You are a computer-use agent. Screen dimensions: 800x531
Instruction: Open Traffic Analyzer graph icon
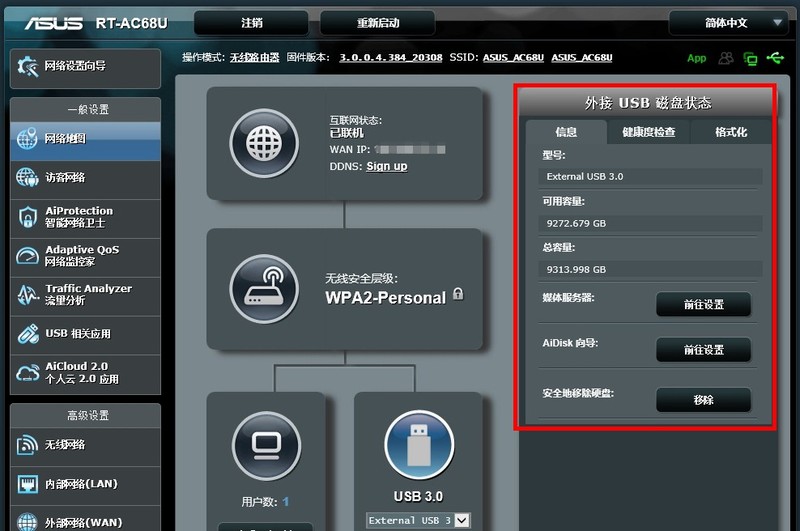click(27, 295)
